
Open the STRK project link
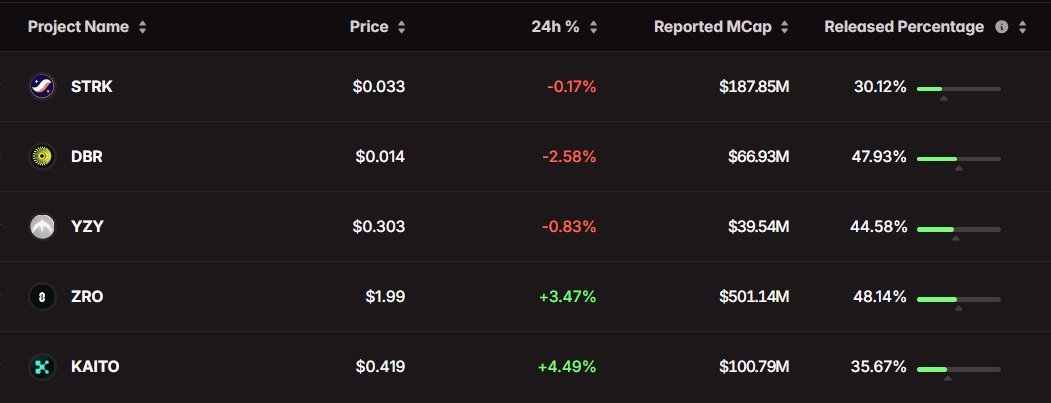pyautogui.click(x=92, y=87)
